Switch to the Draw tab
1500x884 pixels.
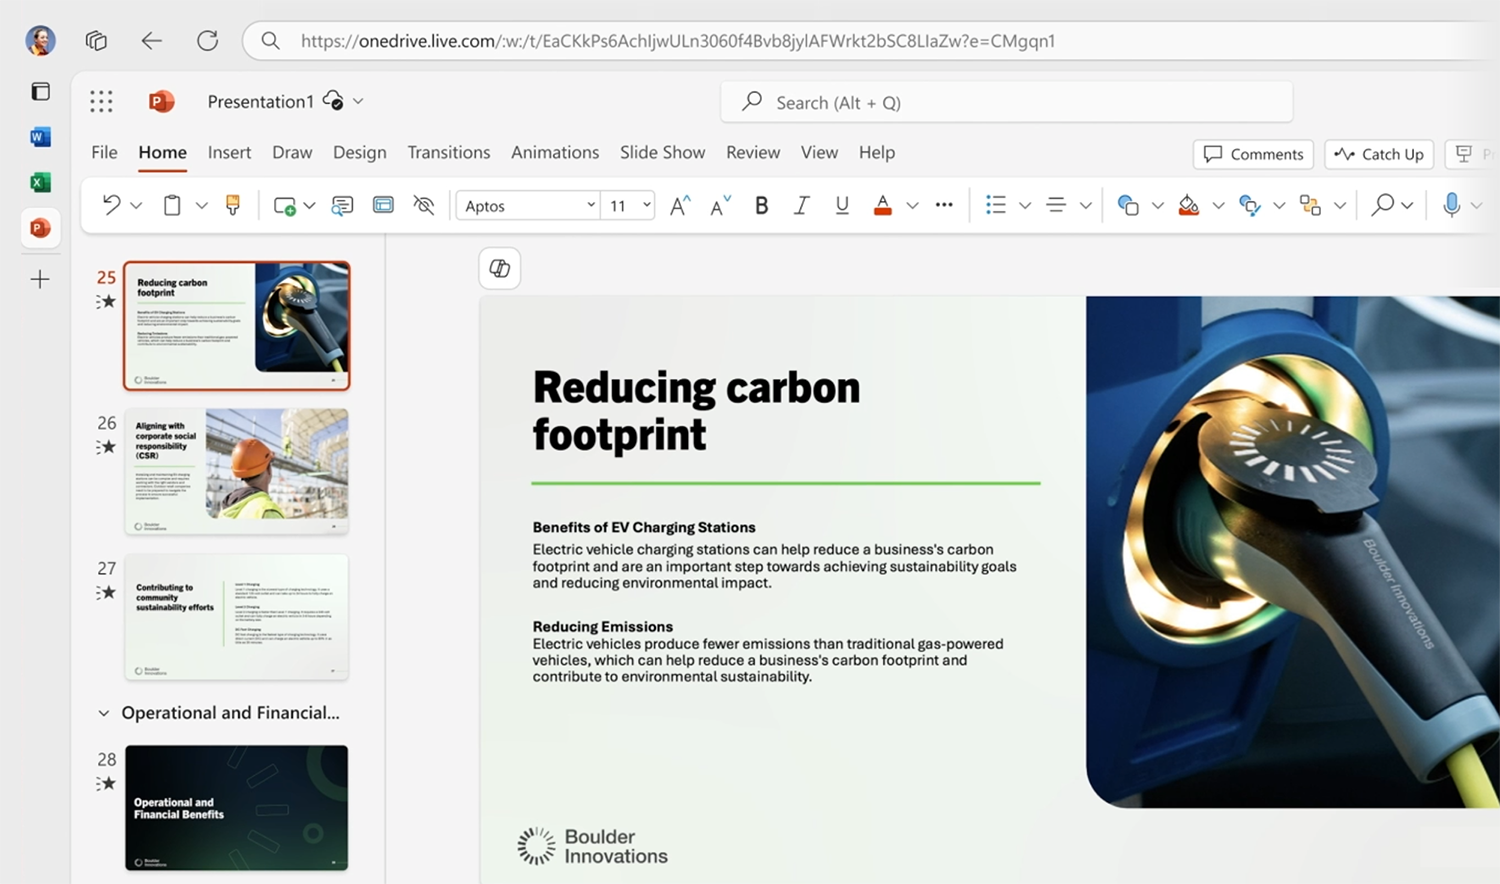click(x=292, y=152)
